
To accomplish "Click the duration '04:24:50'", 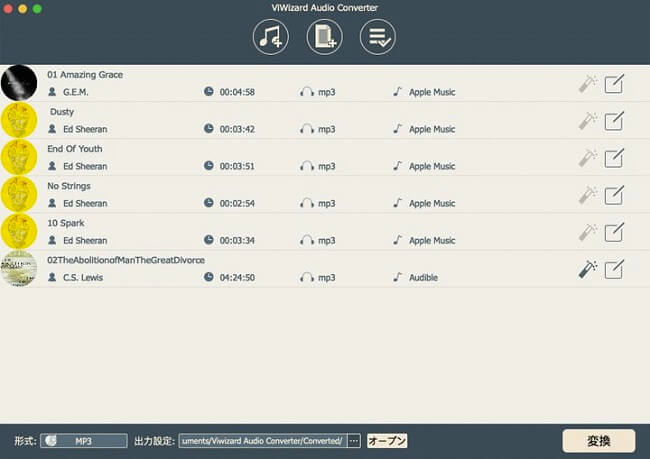I will click(x=237, y=278).
